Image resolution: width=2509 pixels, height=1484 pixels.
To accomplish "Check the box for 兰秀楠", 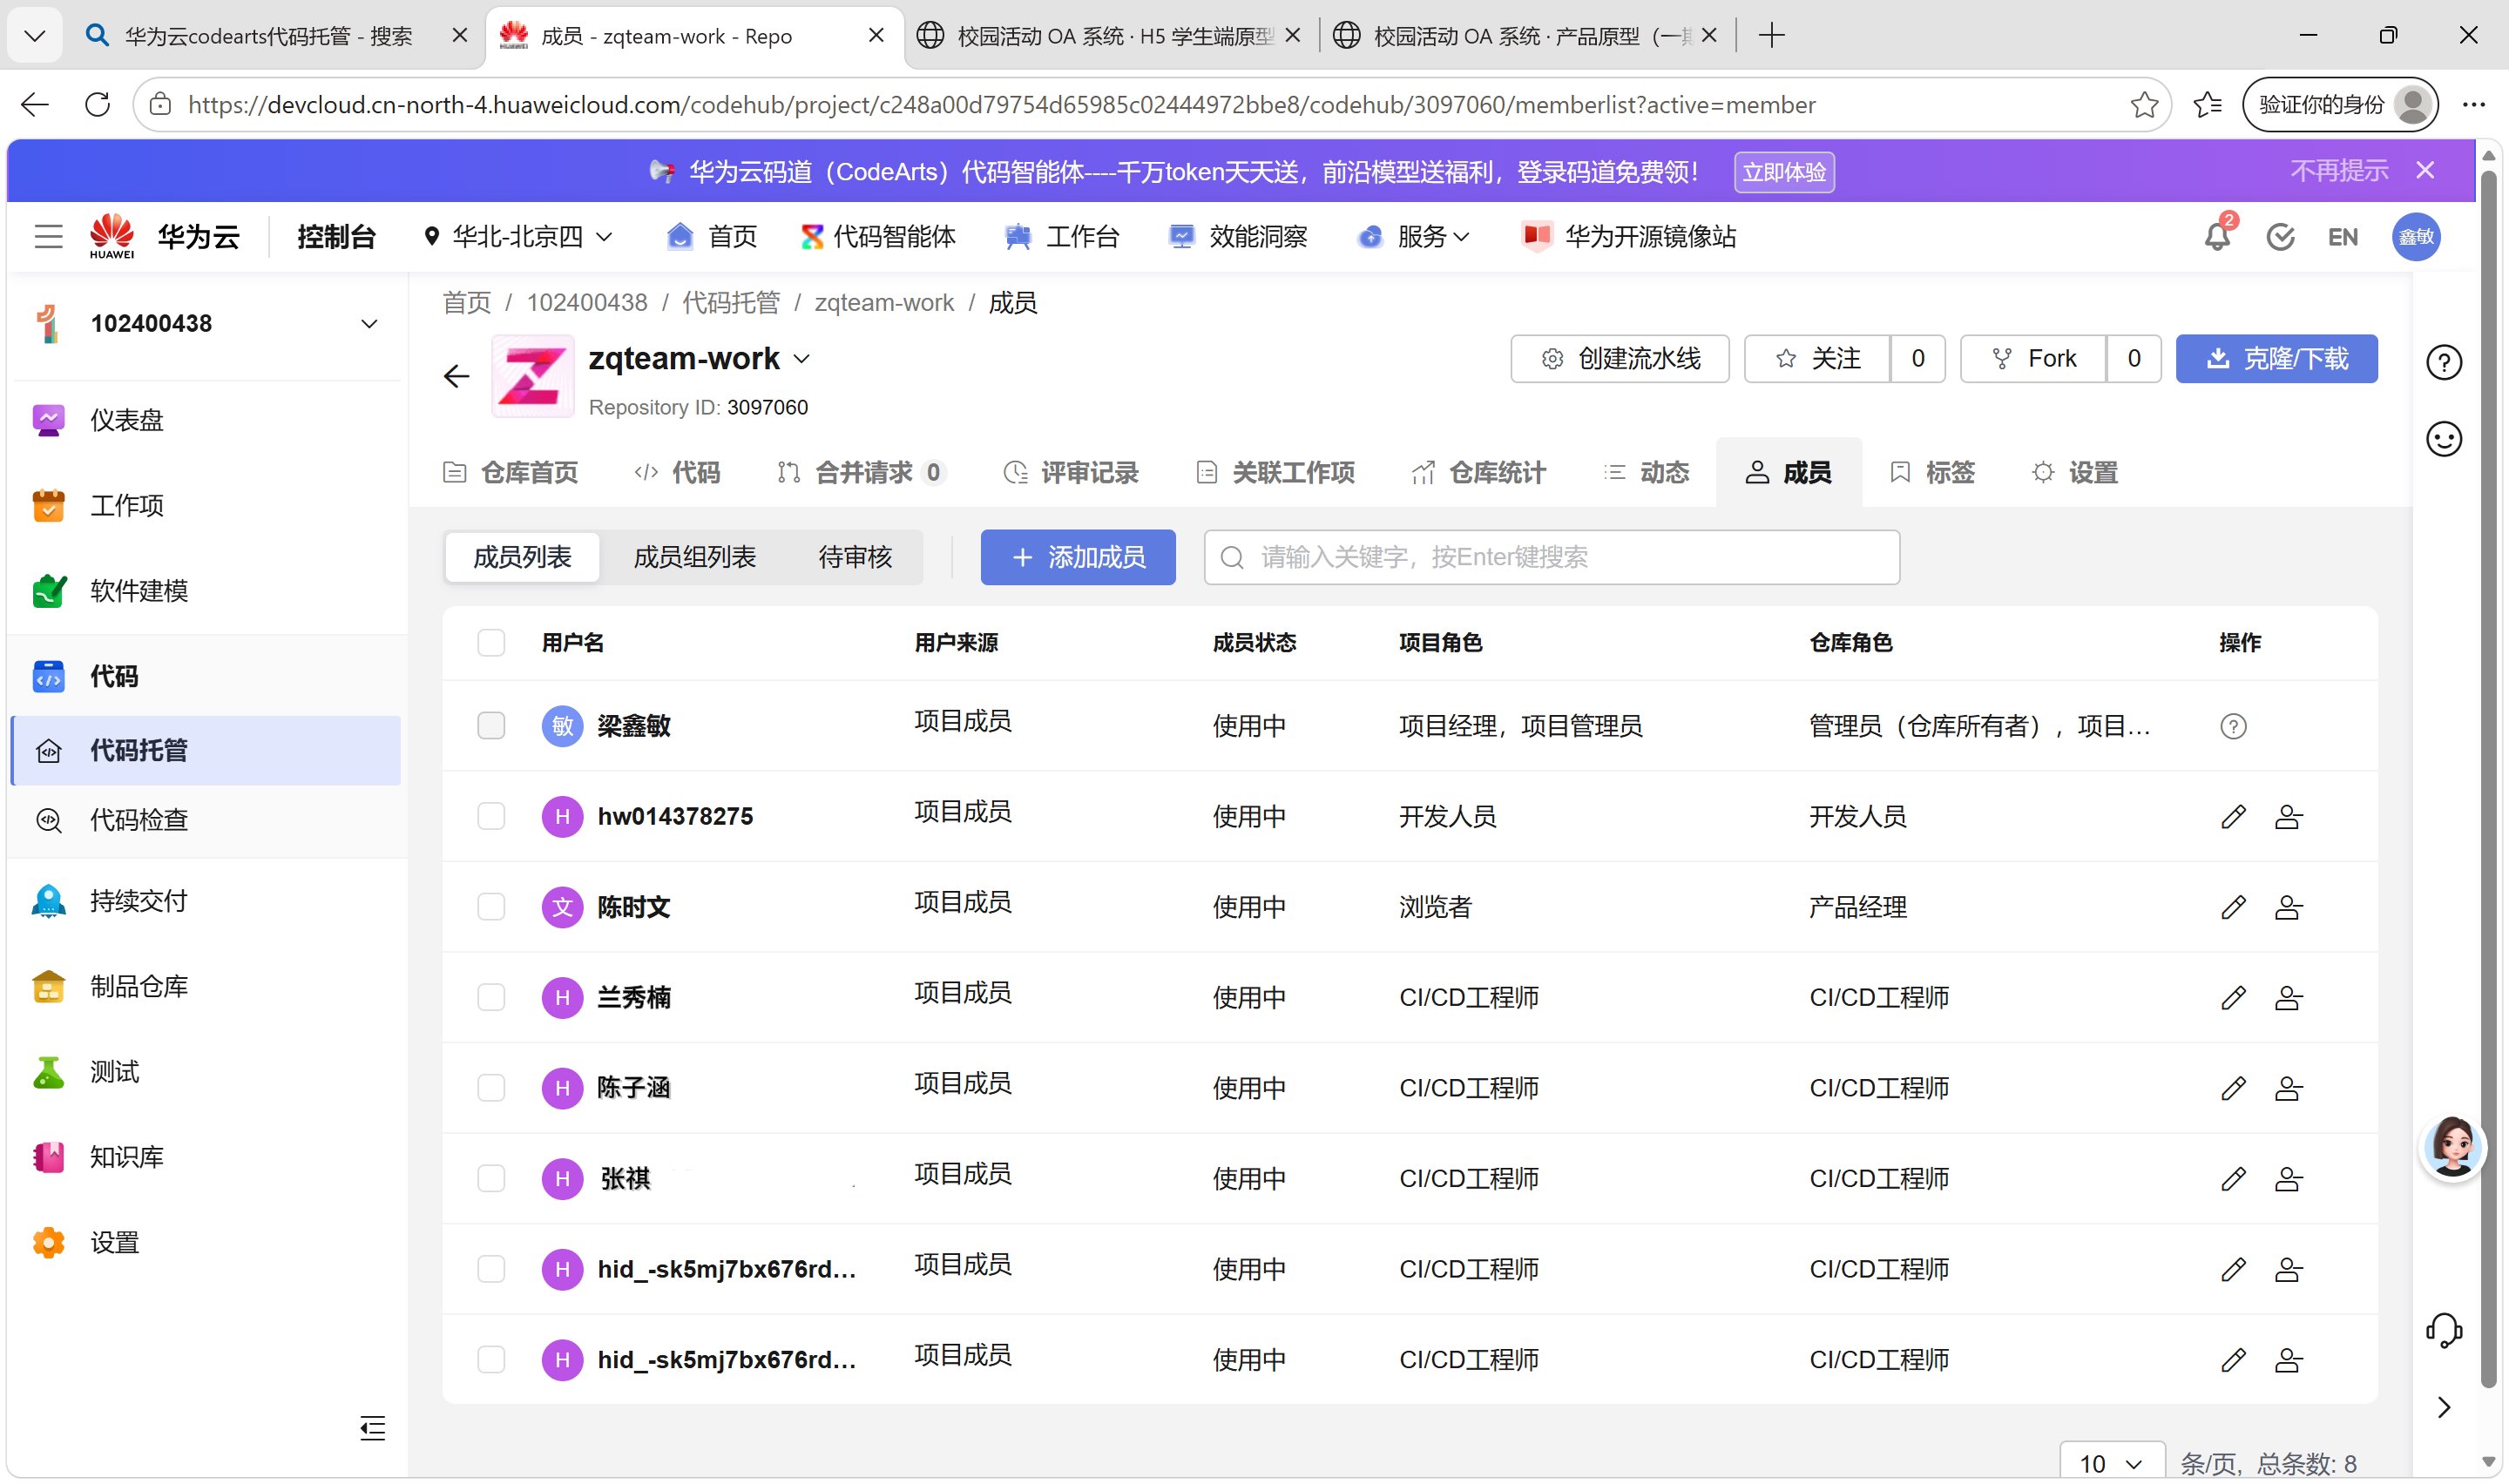I will [x=491, y=997].
